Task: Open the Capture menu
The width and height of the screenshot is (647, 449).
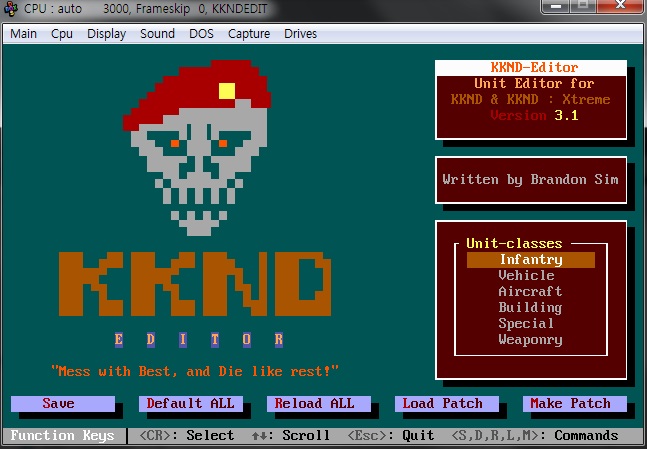Action: tap(249, 34)
